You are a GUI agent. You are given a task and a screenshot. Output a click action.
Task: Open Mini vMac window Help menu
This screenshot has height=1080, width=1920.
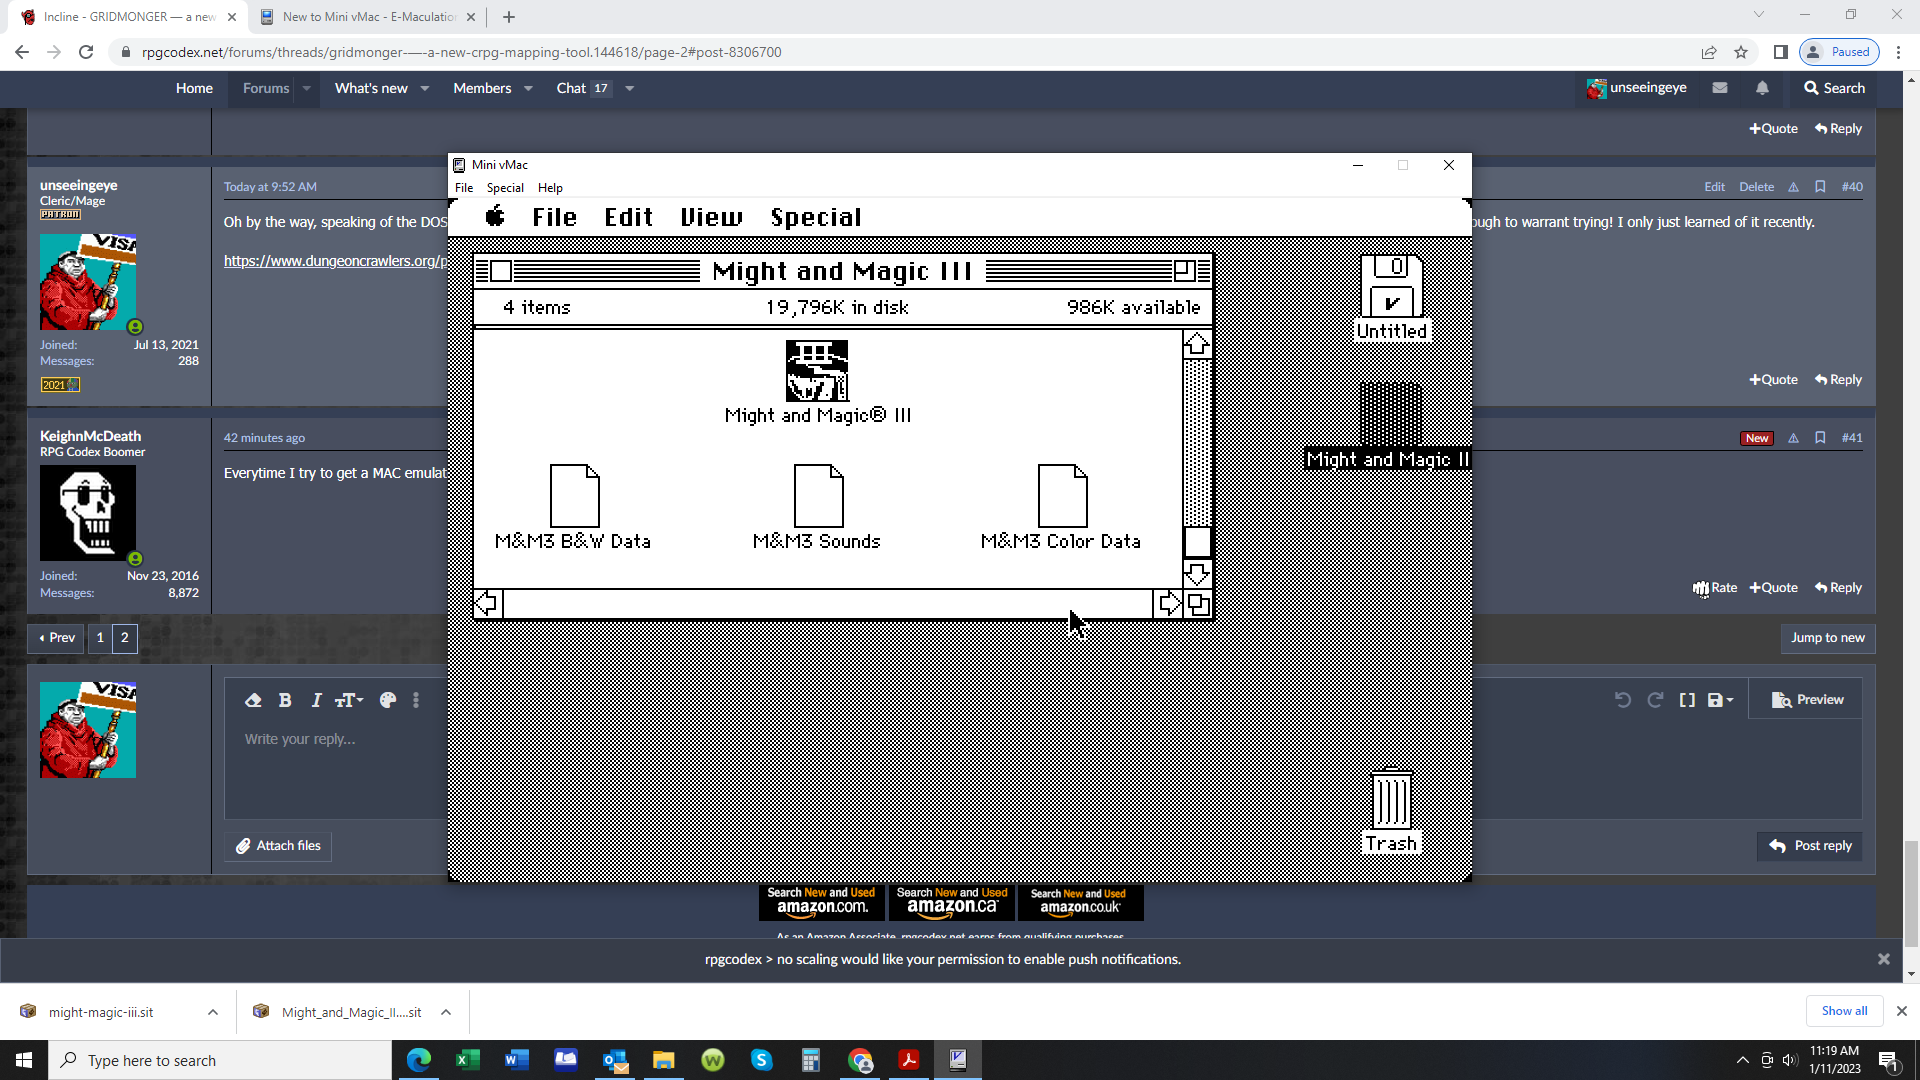click(x=550, y=187)
